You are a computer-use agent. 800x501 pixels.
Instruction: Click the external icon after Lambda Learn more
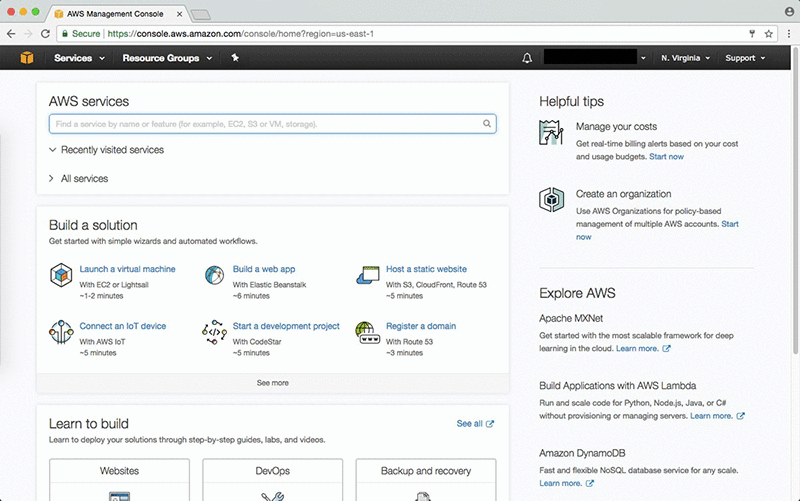coord(741,416)
